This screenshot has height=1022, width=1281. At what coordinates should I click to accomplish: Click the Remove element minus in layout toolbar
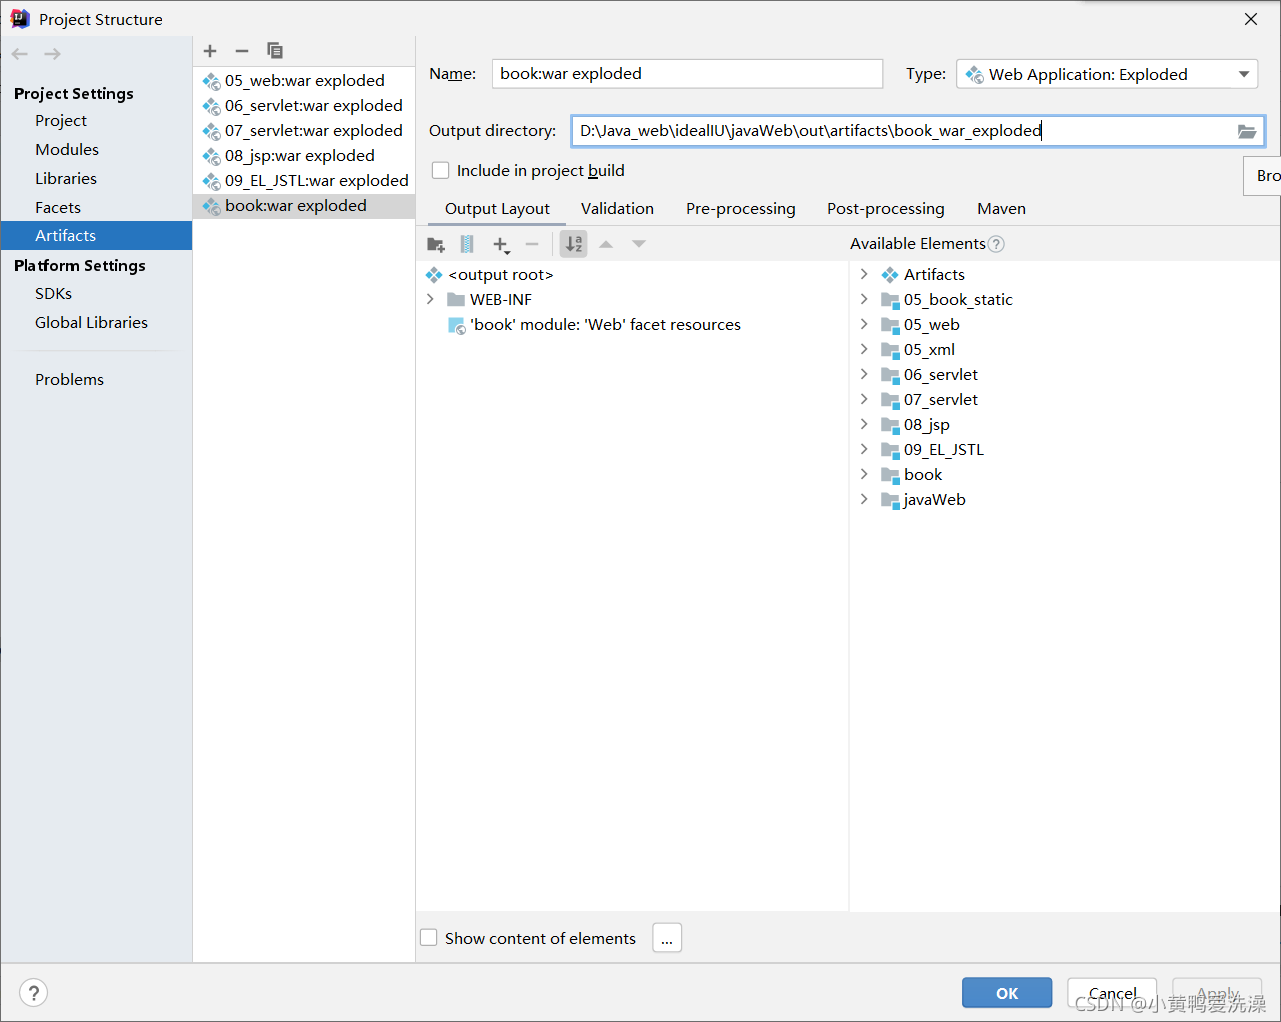click(x=532, y=244)
